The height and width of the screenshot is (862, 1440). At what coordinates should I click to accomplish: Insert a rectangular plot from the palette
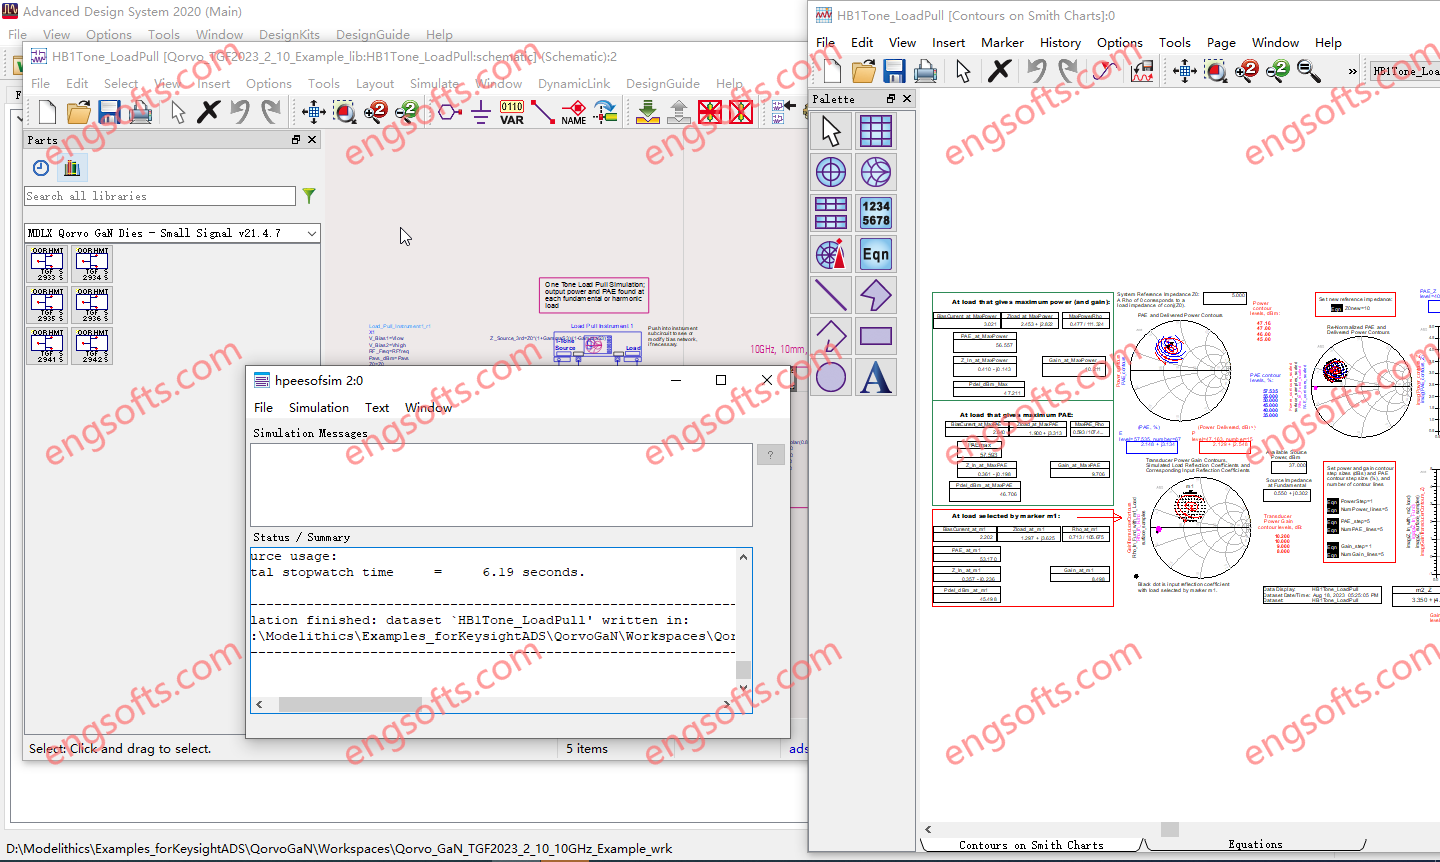coord(876,130)
